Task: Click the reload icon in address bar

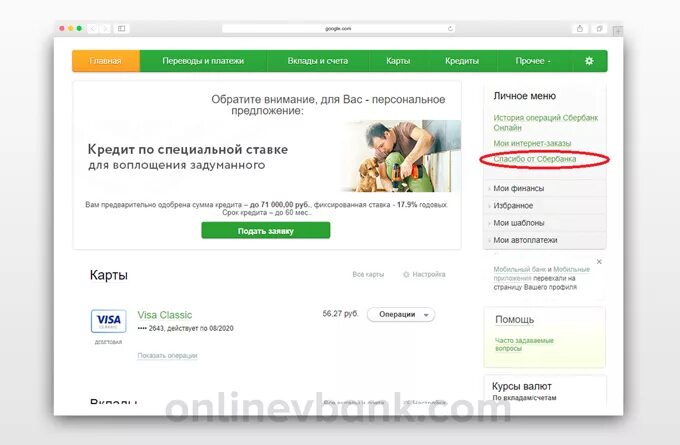Action: [x=450, y=29]
